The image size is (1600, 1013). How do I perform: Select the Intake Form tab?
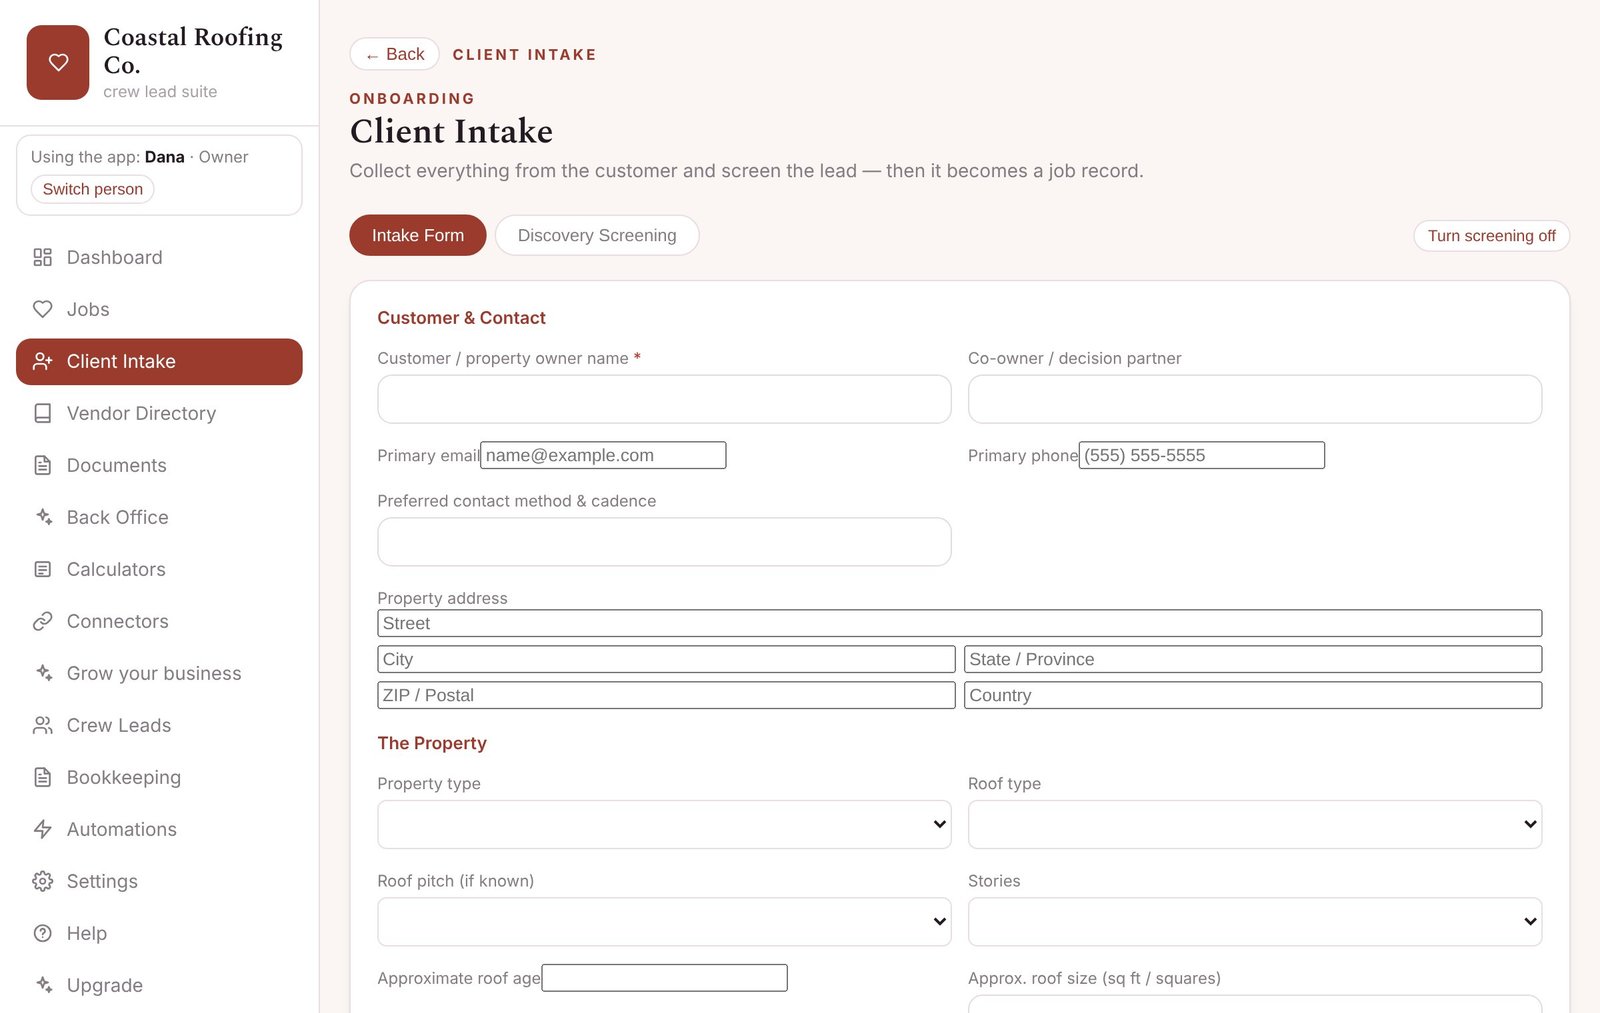click(x=418, y=235)
